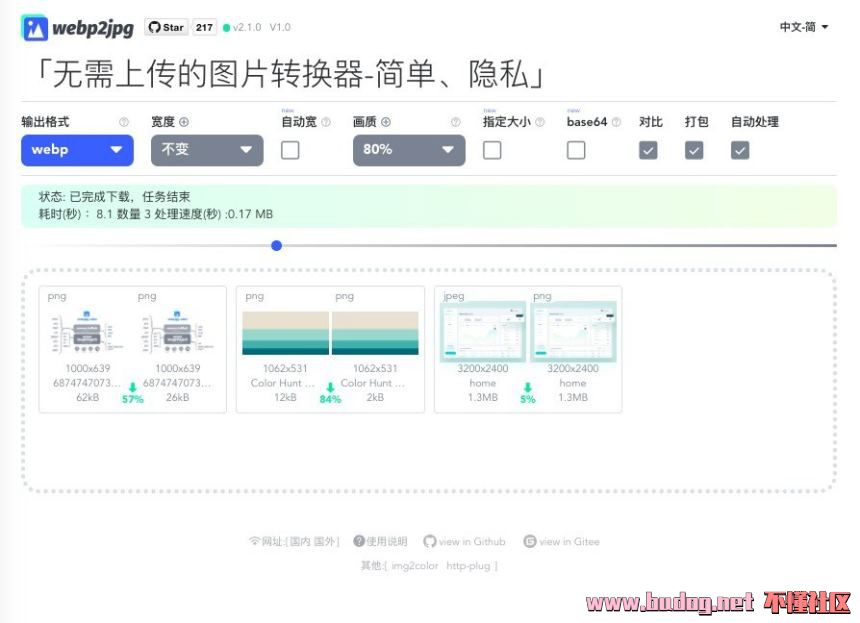This screenshot has height=623, width=860.
Task: Click the plus icon next to 宽度
Action: click(184, 122)
